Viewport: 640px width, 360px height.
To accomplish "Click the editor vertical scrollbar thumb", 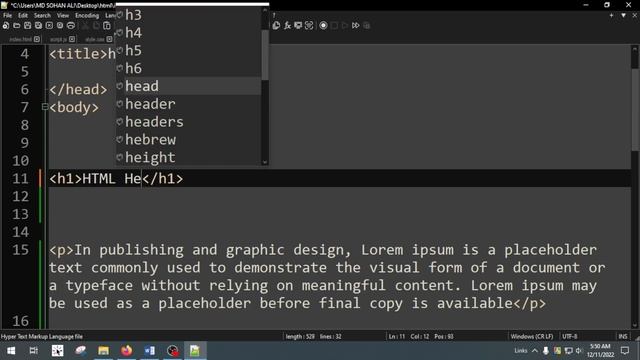I will click(x=635, y=109).
